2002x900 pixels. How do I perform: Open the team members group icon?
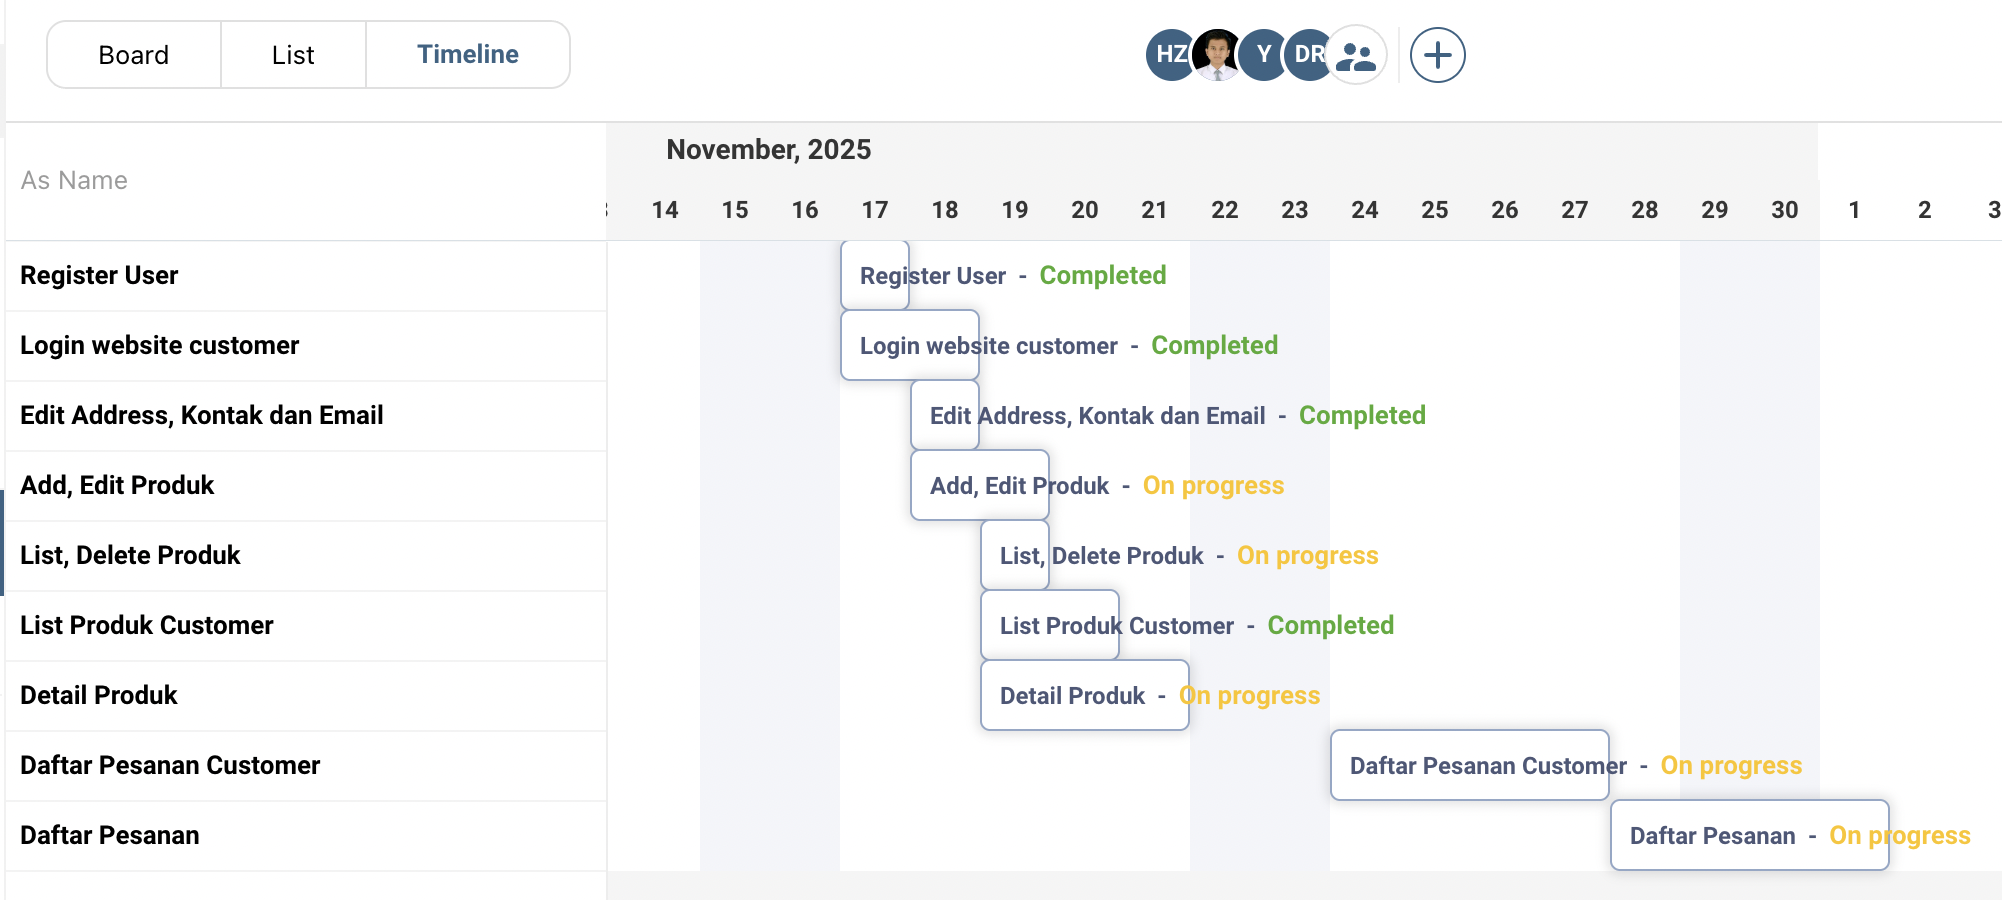point(1357,55)
